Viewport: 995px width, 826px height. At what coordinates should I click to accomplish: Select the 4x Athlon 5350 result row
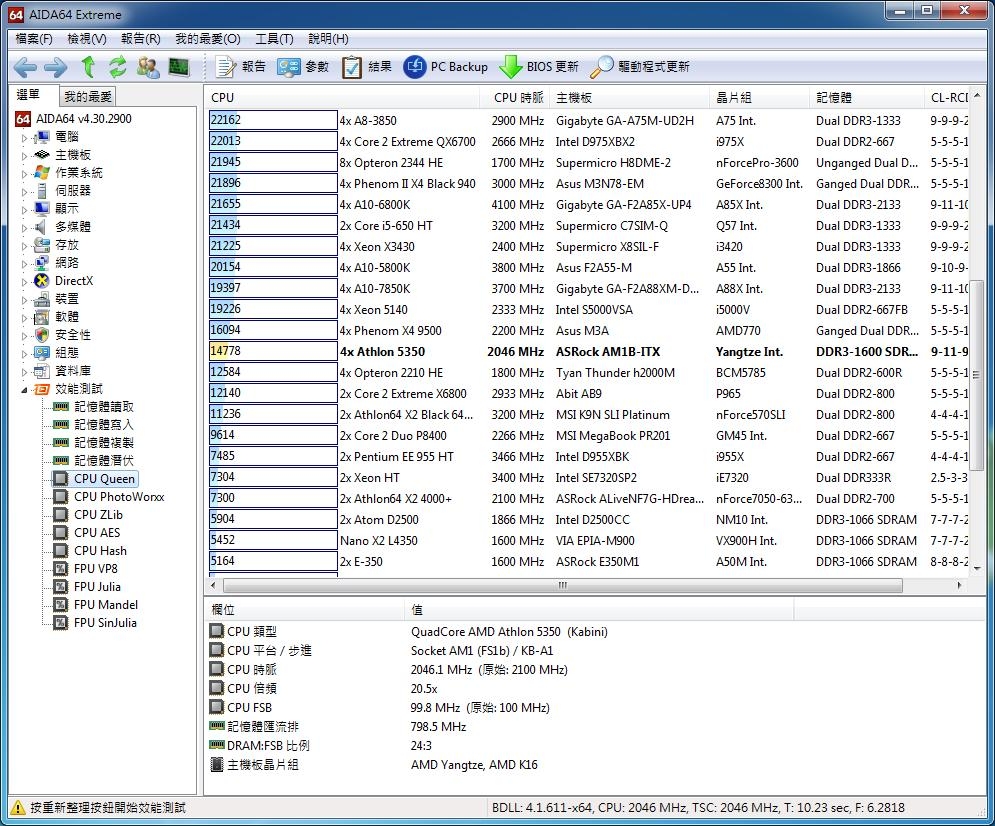[x=588, y=351]
